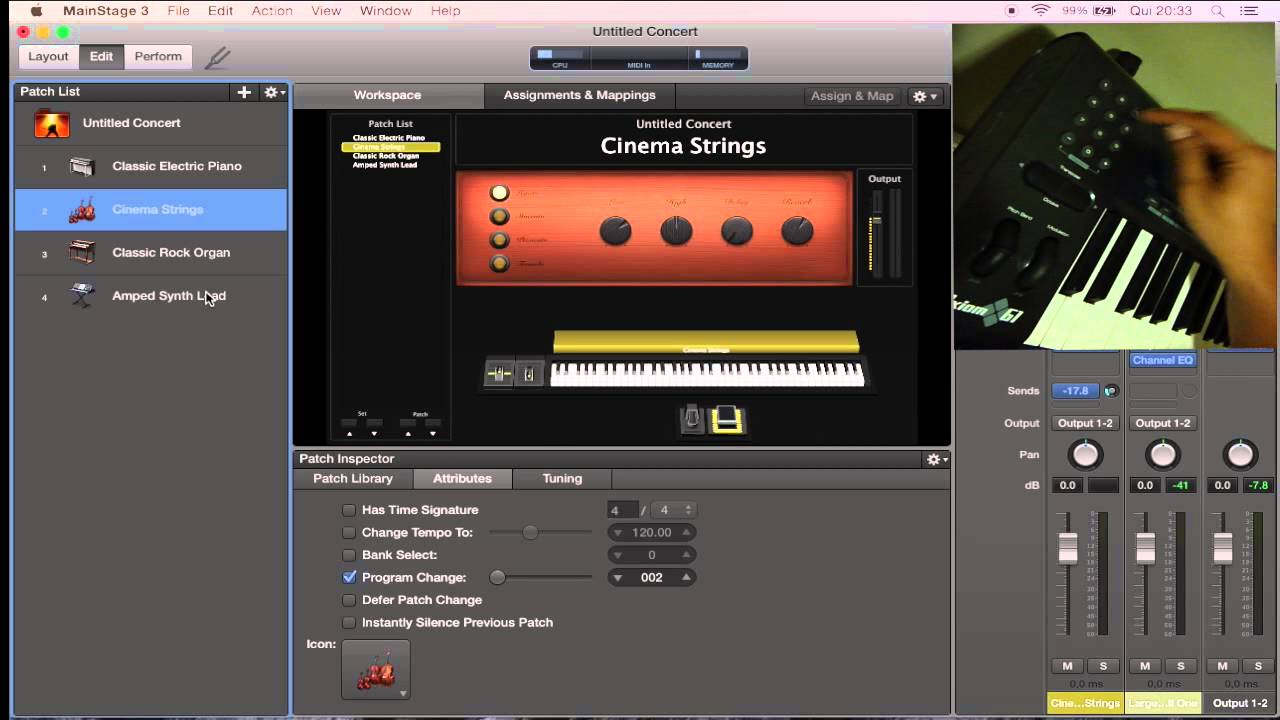Enable the Instantly Silence Previous Patch checkbox
The height and width of the screenshot is (720, 1280).
(349, 622)
